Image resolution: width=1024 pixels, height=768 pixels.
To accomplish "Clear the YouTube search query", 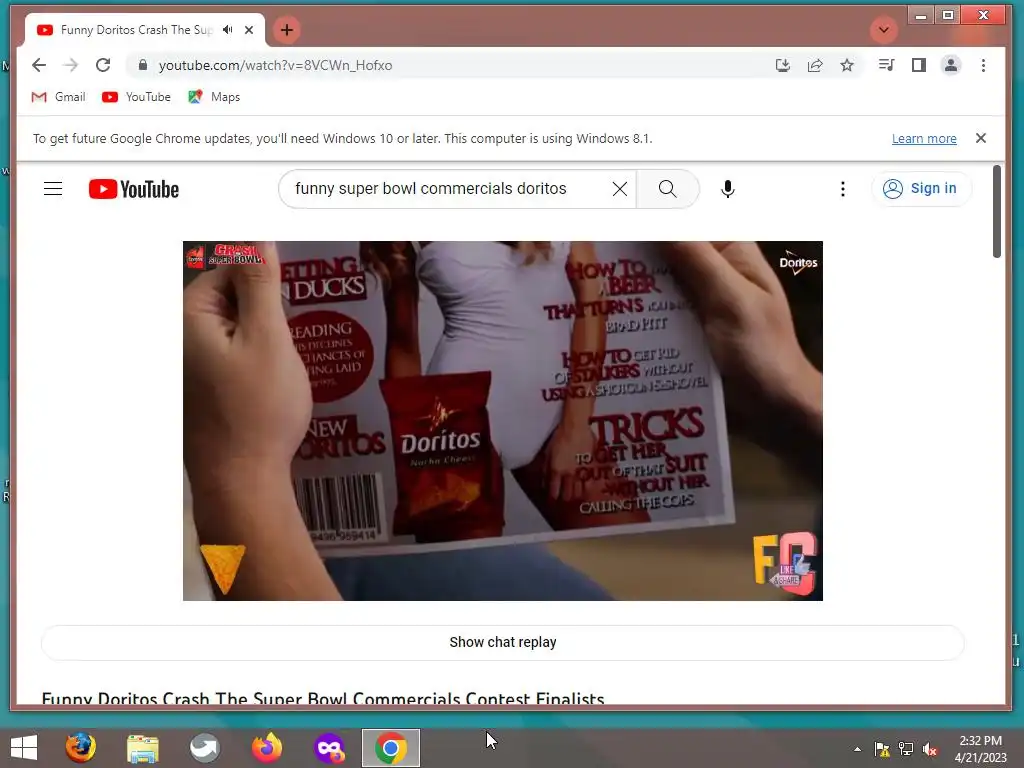I will click(620, 189).
